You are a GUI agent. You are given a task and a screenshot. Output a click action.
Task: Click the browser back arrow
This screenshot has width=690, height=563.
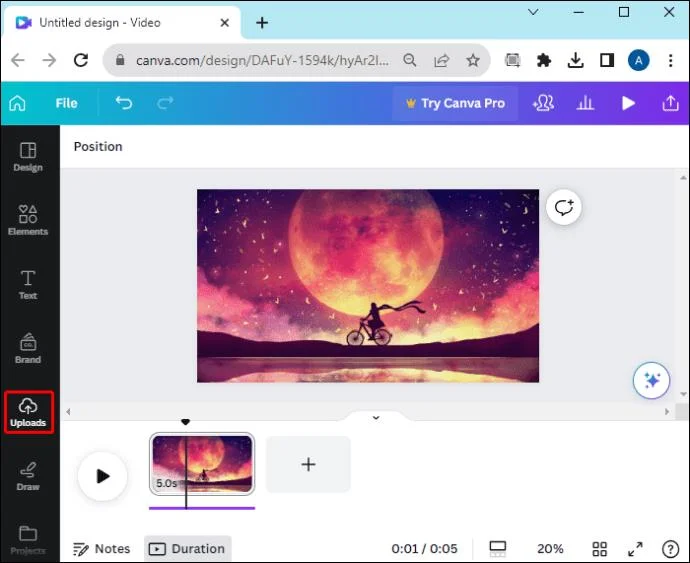(x=18, y=60)
